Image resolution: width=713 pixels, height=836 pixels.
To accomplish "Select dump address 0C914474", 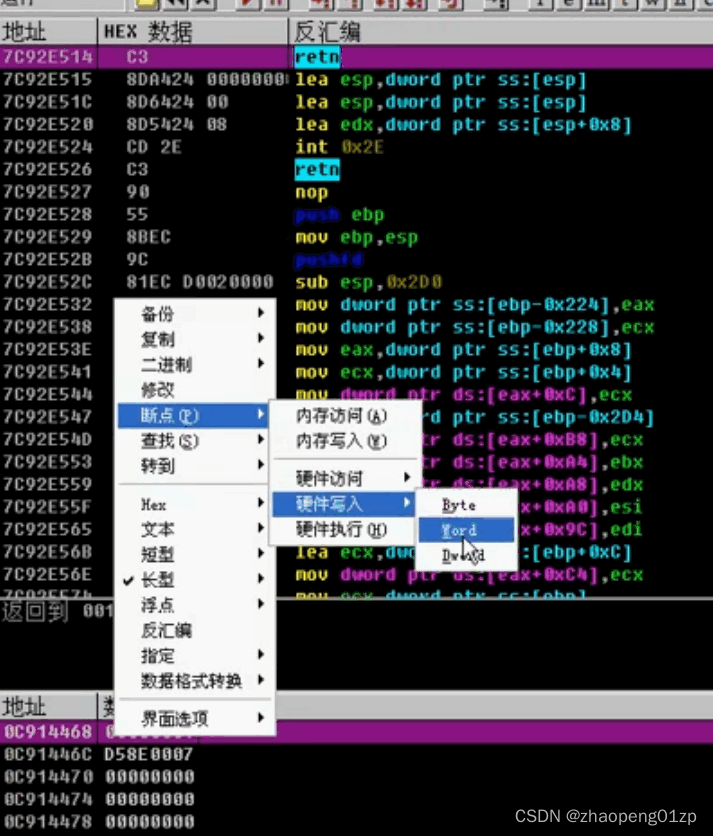I will [48, 799].
